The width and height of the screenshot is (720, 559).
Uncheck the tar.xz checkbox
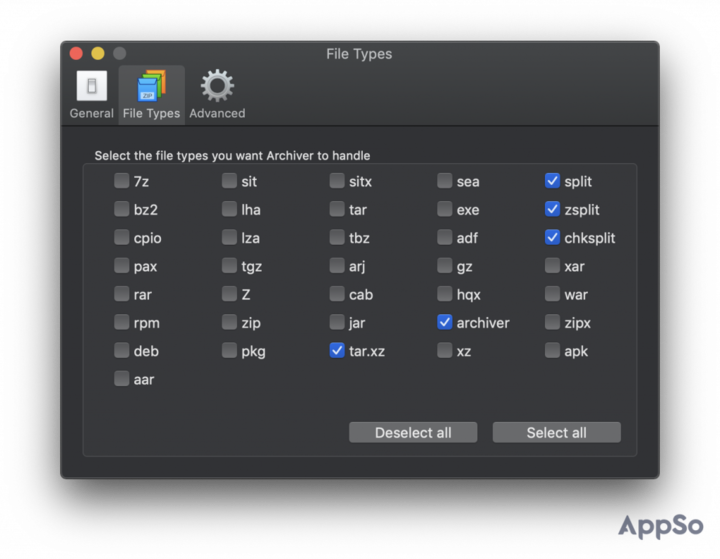click(x=337, y=350)
